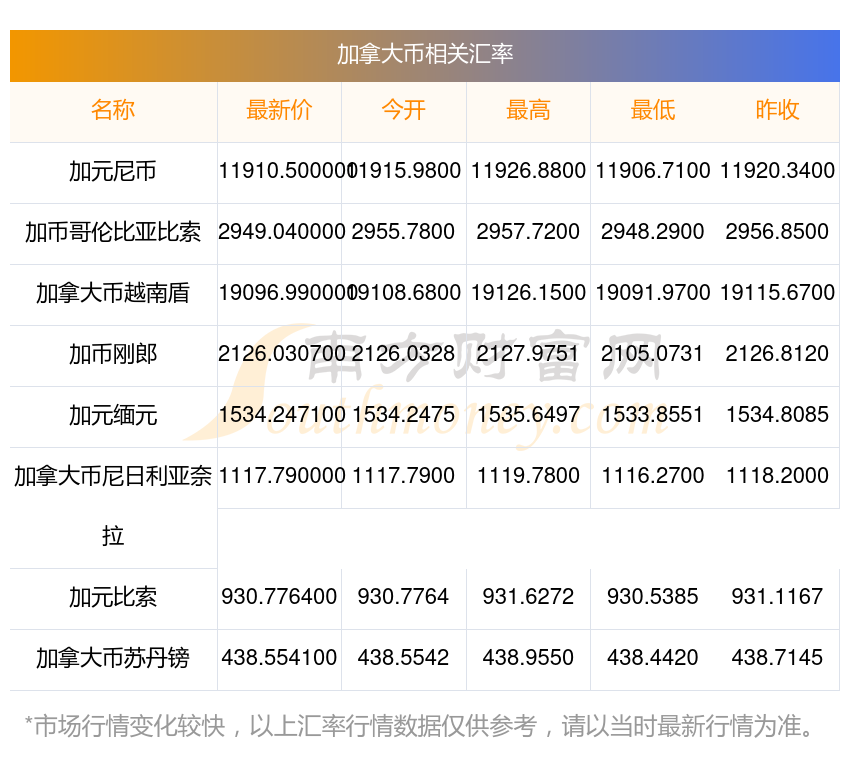Screen dimensions: 850x757
Task: Click the high value 2127.9751
Action: click(528, 354)
